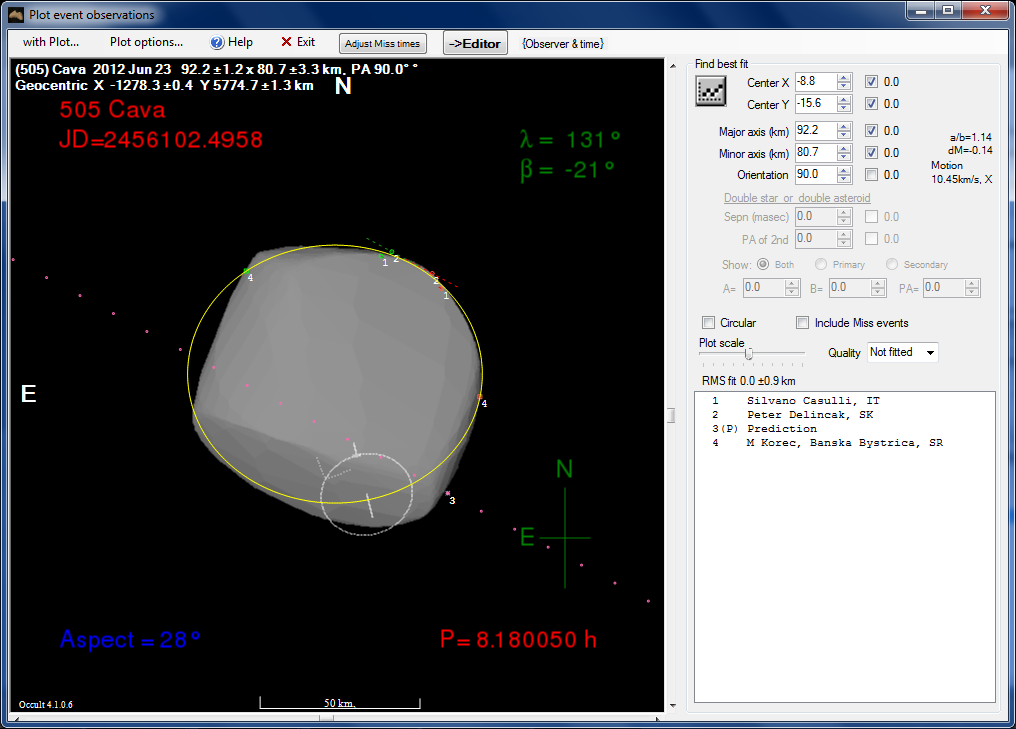Screen dimensions: 1016x729
Task: Increase Center X with the up spinner
Action: 844,78
